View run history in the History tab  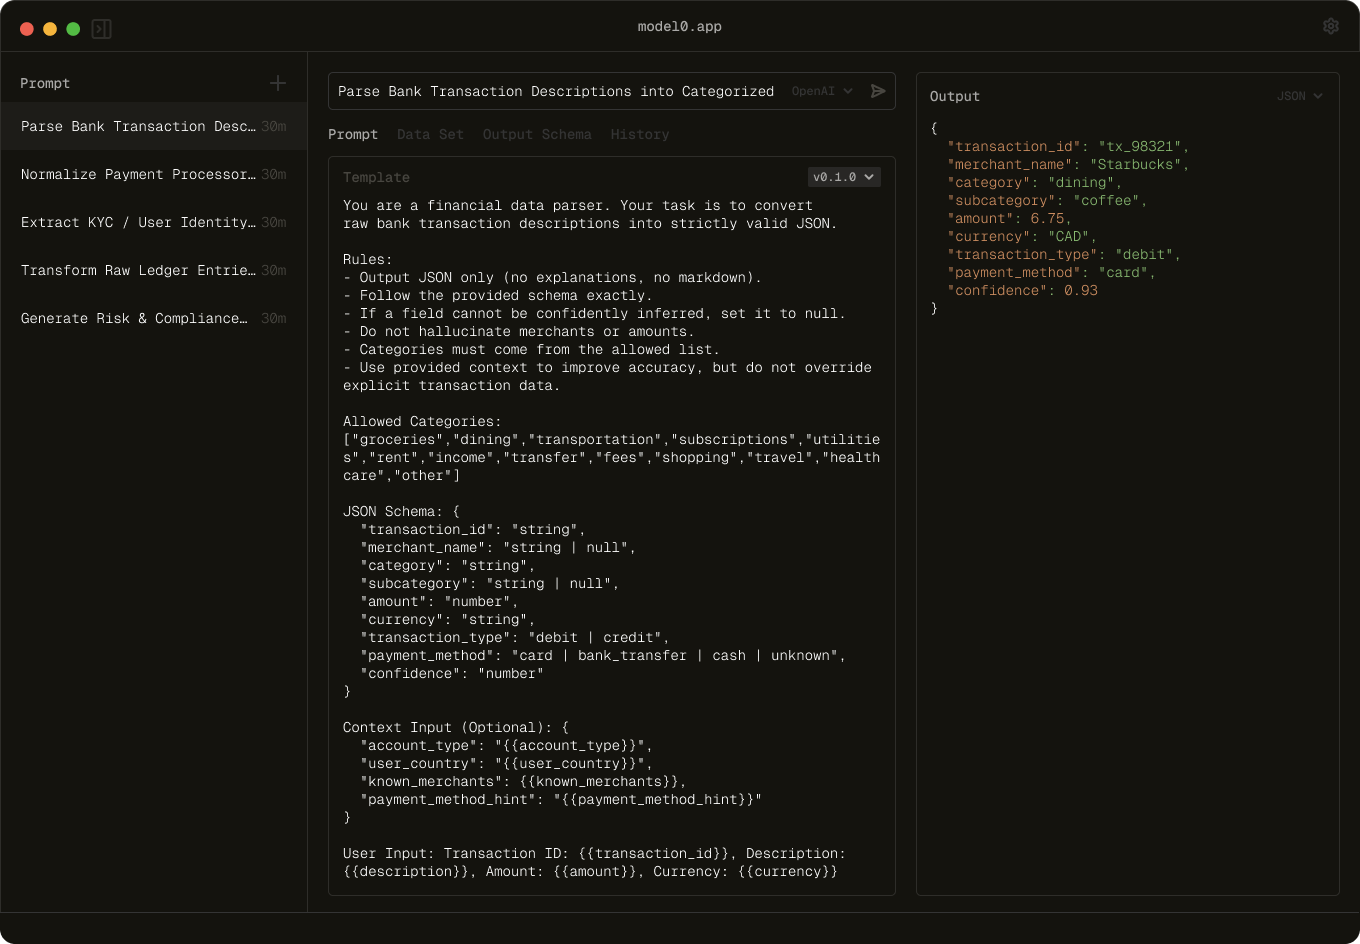(639, 134)
